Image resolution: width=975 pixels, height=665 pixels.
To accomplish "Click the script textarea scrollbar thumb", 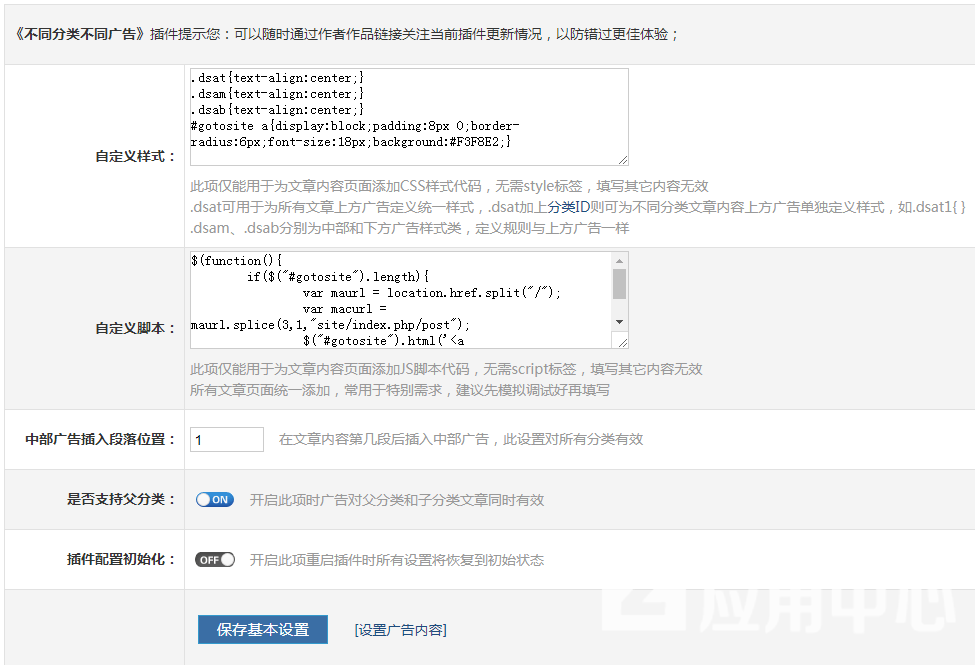I will point(620,284).
